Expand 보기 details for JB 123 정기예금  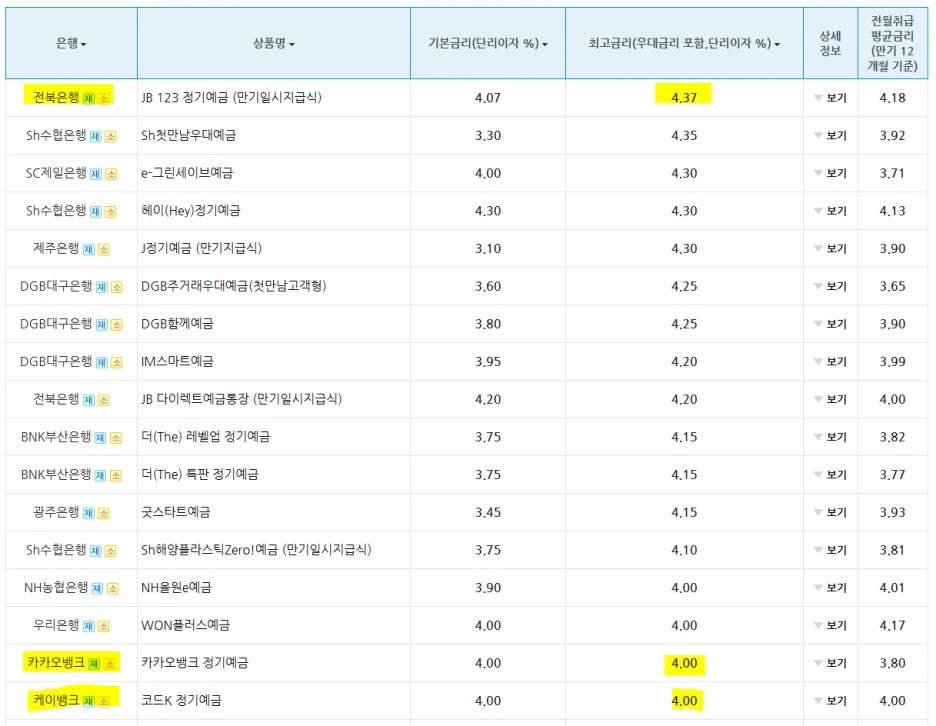[x=831, y=98]
